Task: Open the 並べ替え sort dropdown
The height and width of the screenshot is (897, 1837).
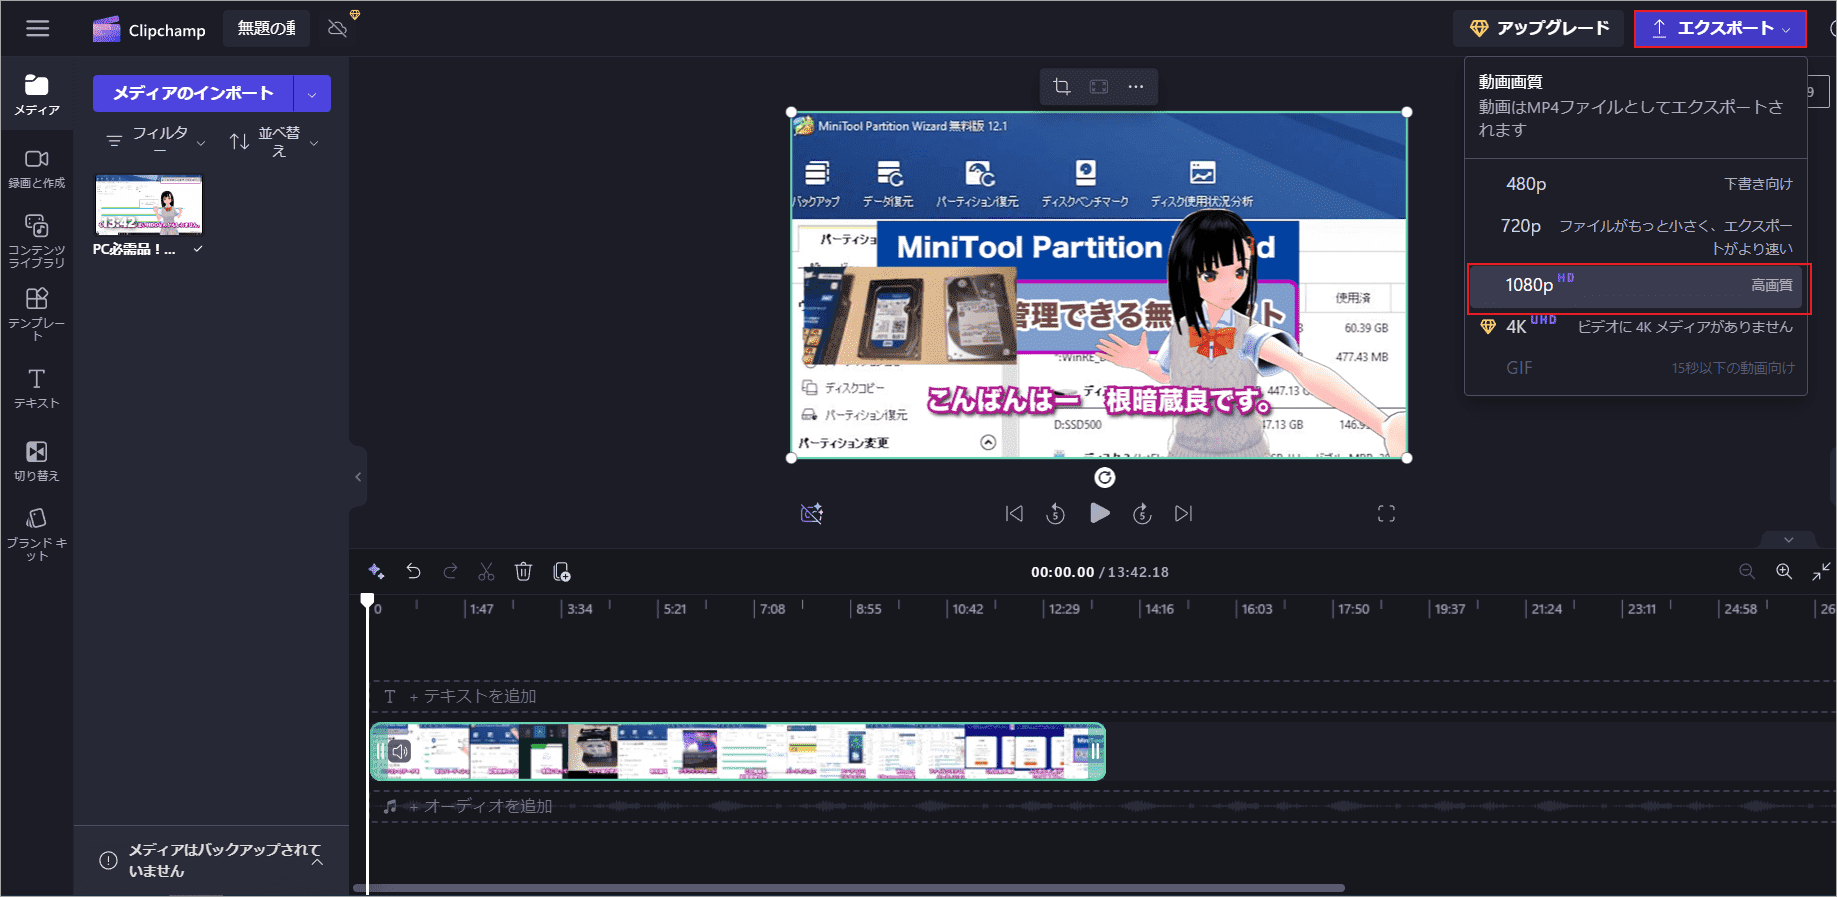Action: (274, 141)
